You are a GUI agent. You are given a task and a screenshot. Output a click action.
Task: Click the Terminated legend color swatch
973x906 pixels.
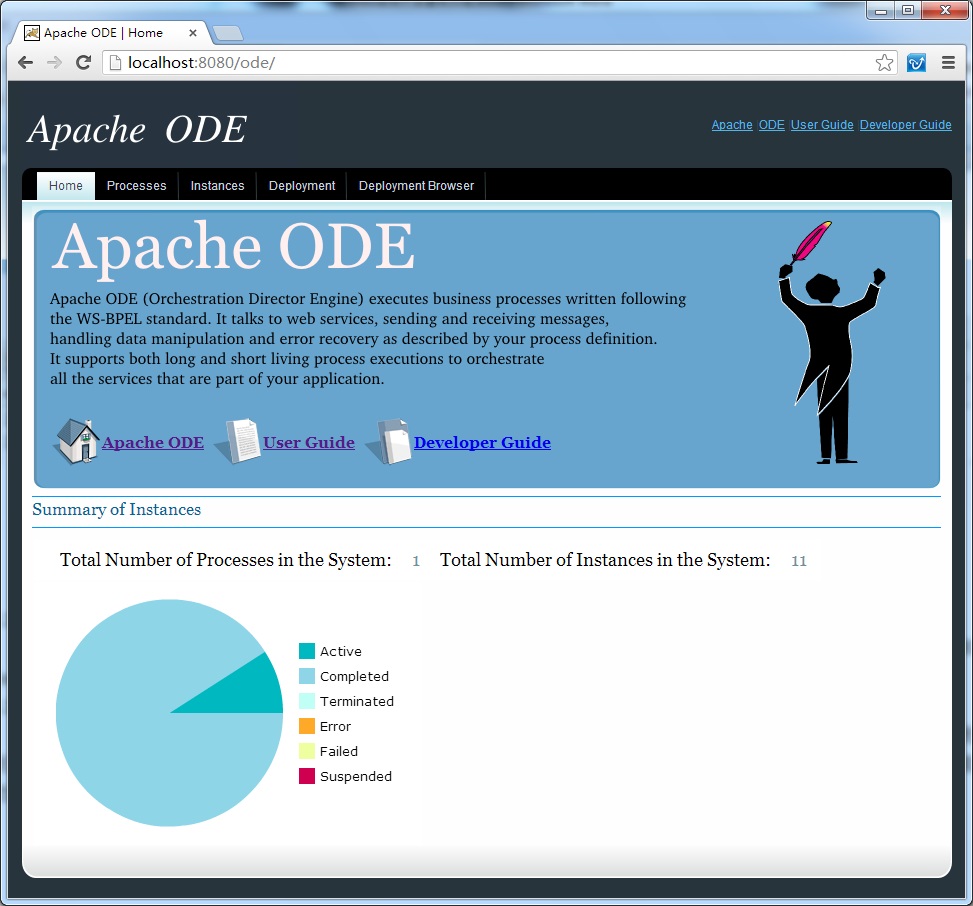click(307, 701)
